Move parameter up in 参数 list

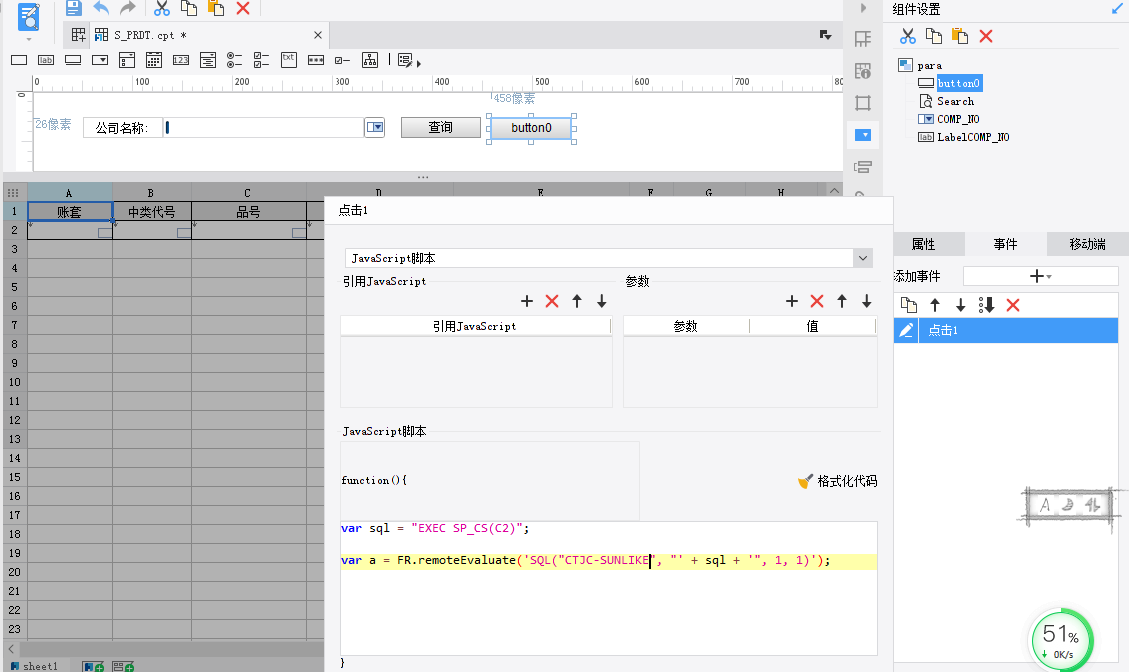(842, 301)
